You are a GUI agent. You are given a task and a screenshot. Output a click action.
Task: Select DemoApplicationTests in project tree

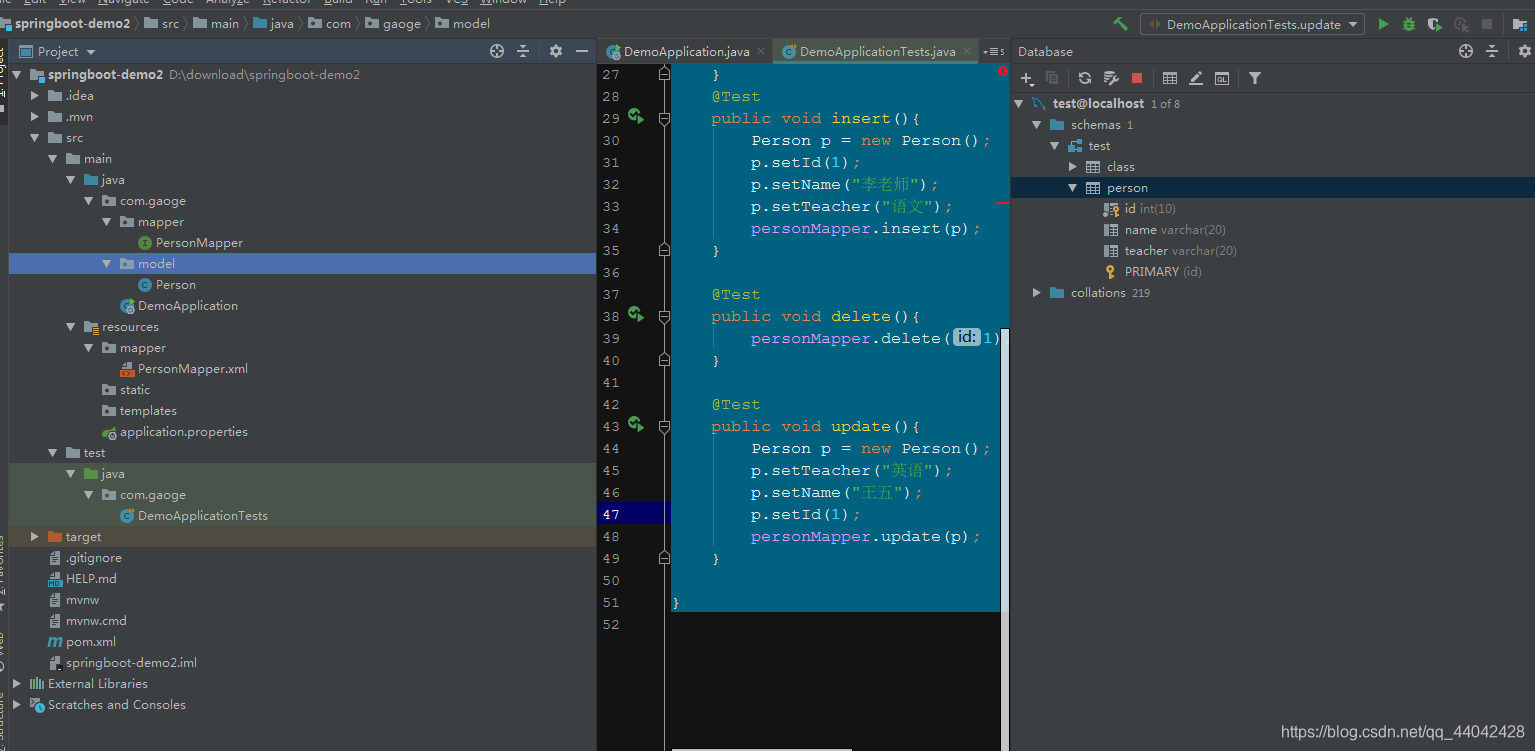[x=203, y=516]
